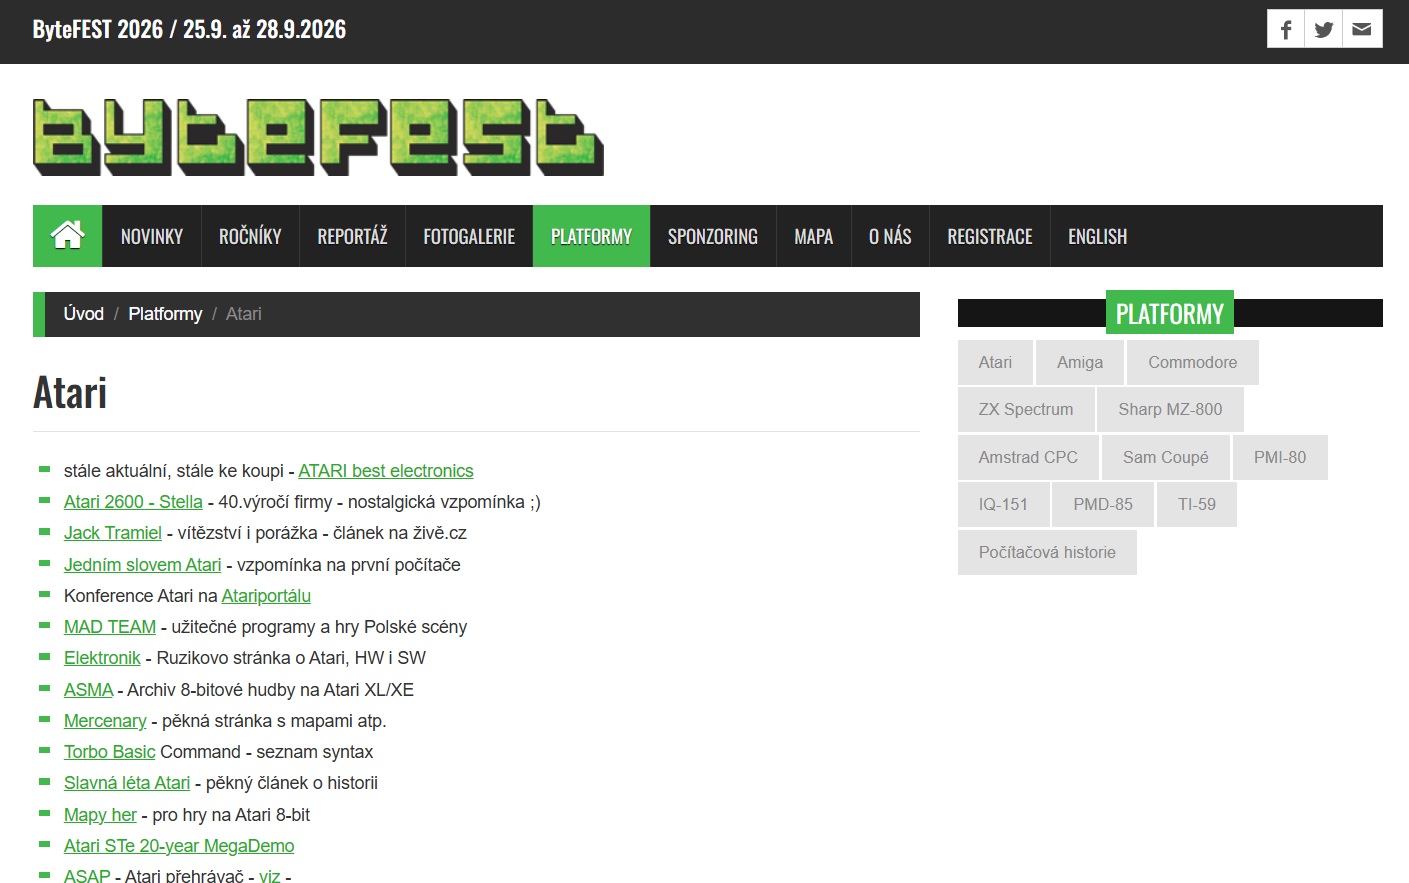The height and width of the screenshot is (883, 1409).
Task: Select the IQ-151 platform tag
Action: [1003, 504]
